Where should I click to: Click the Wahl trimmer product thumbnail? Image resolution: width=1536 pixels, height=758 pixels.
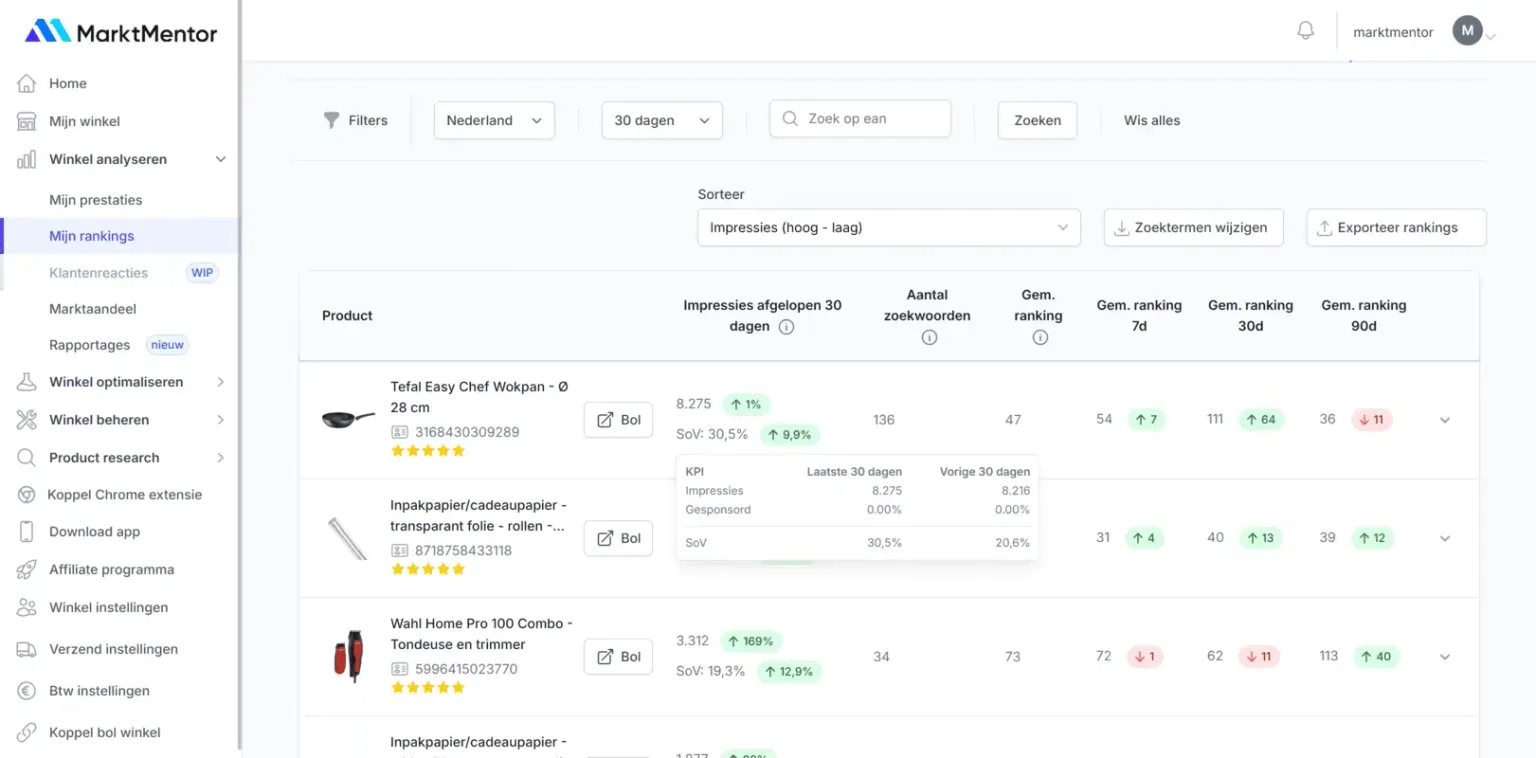[x=348, y=656]
